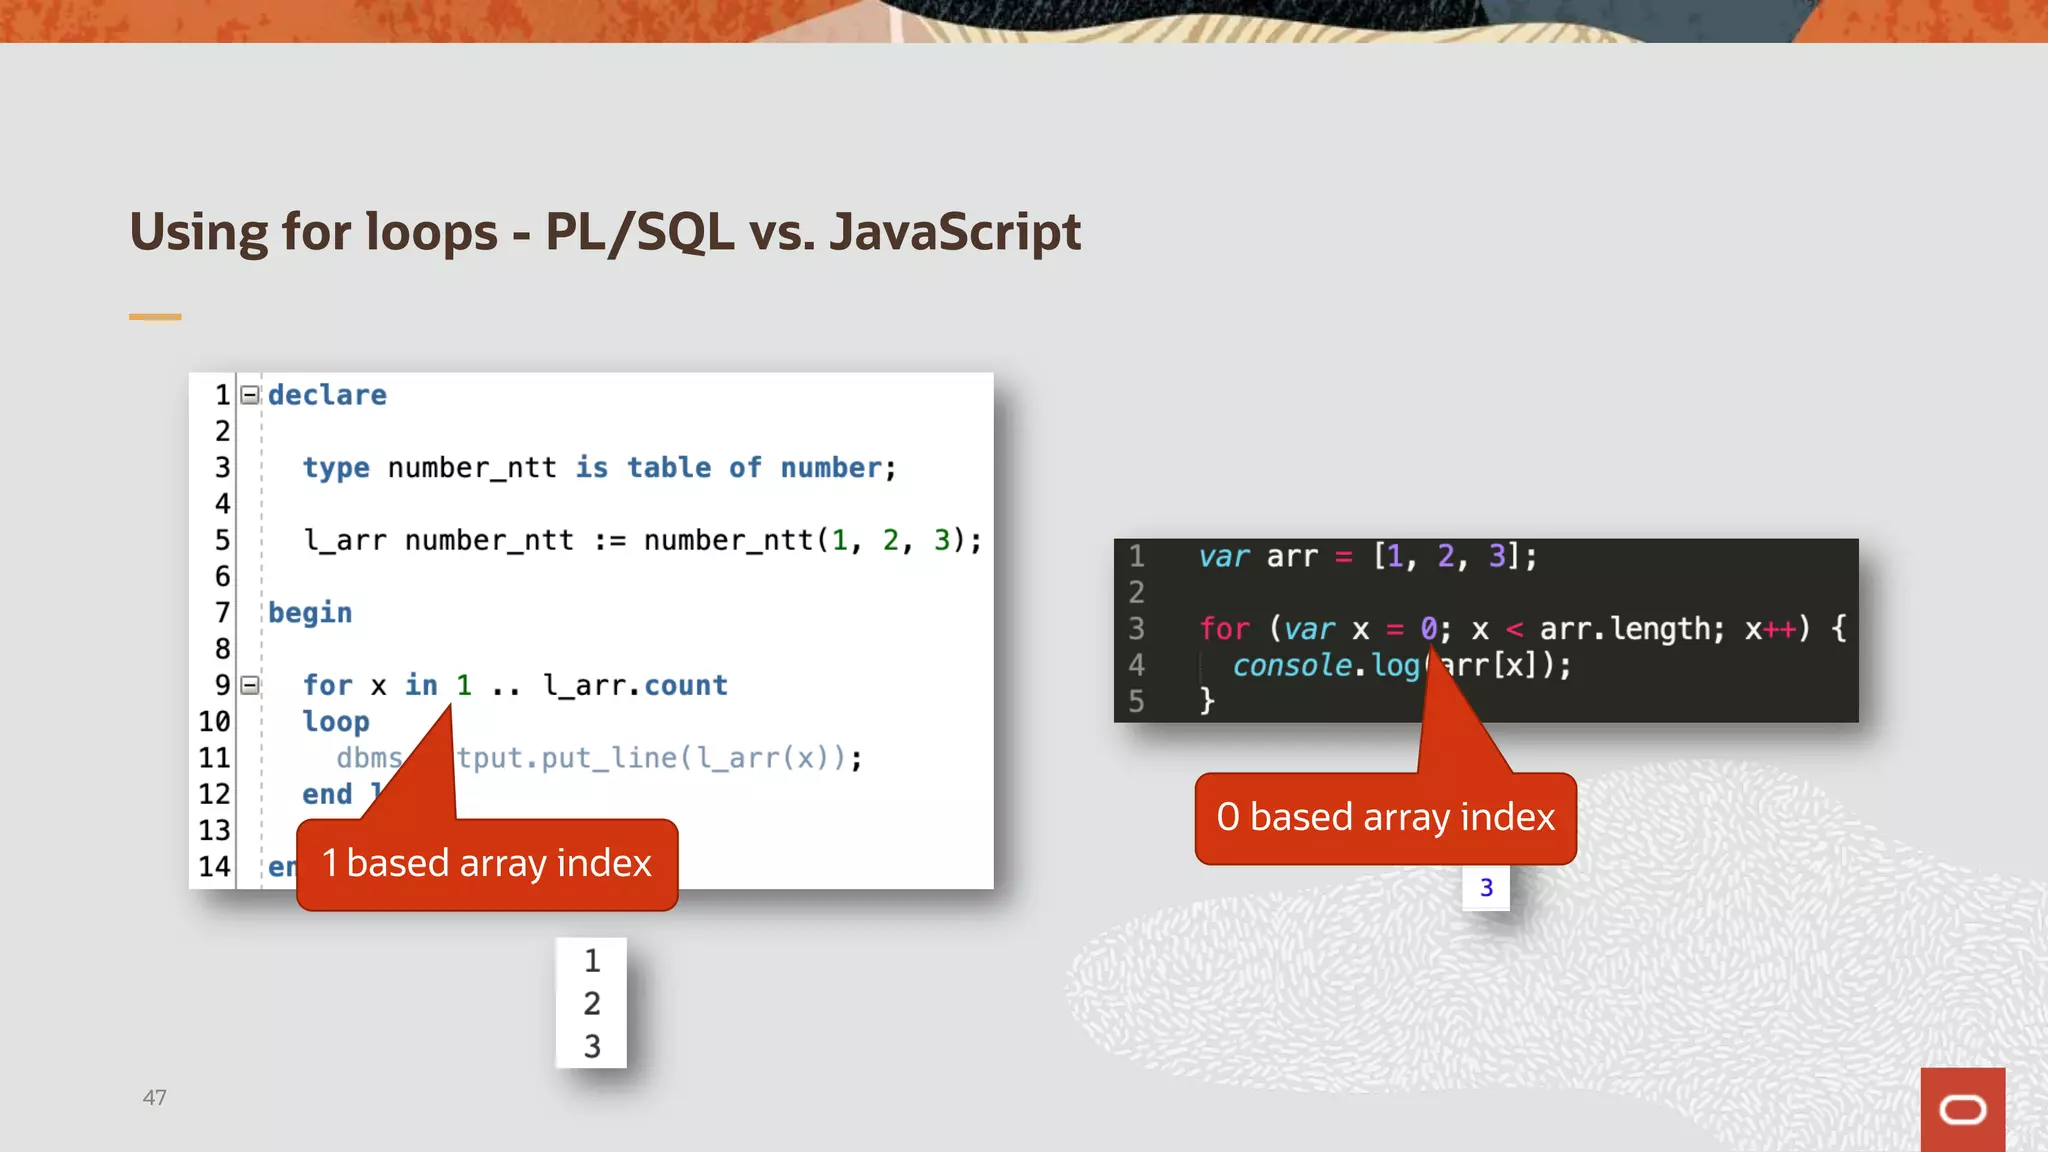Viewport: 2048px width, 1152px height.
Task: Click the 'end' keyword on line 12
Action: (x=327, y=794)
